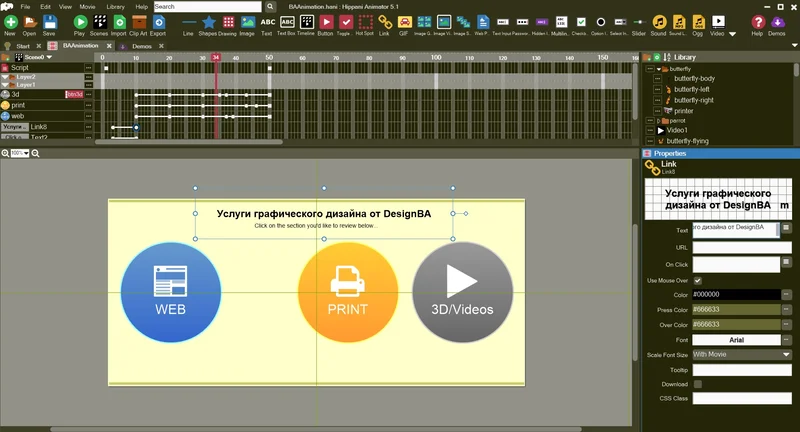The width and height of the screenshot is (800, 432).
Task: Insert a Toggle button element
Action: tap(345, 25)
